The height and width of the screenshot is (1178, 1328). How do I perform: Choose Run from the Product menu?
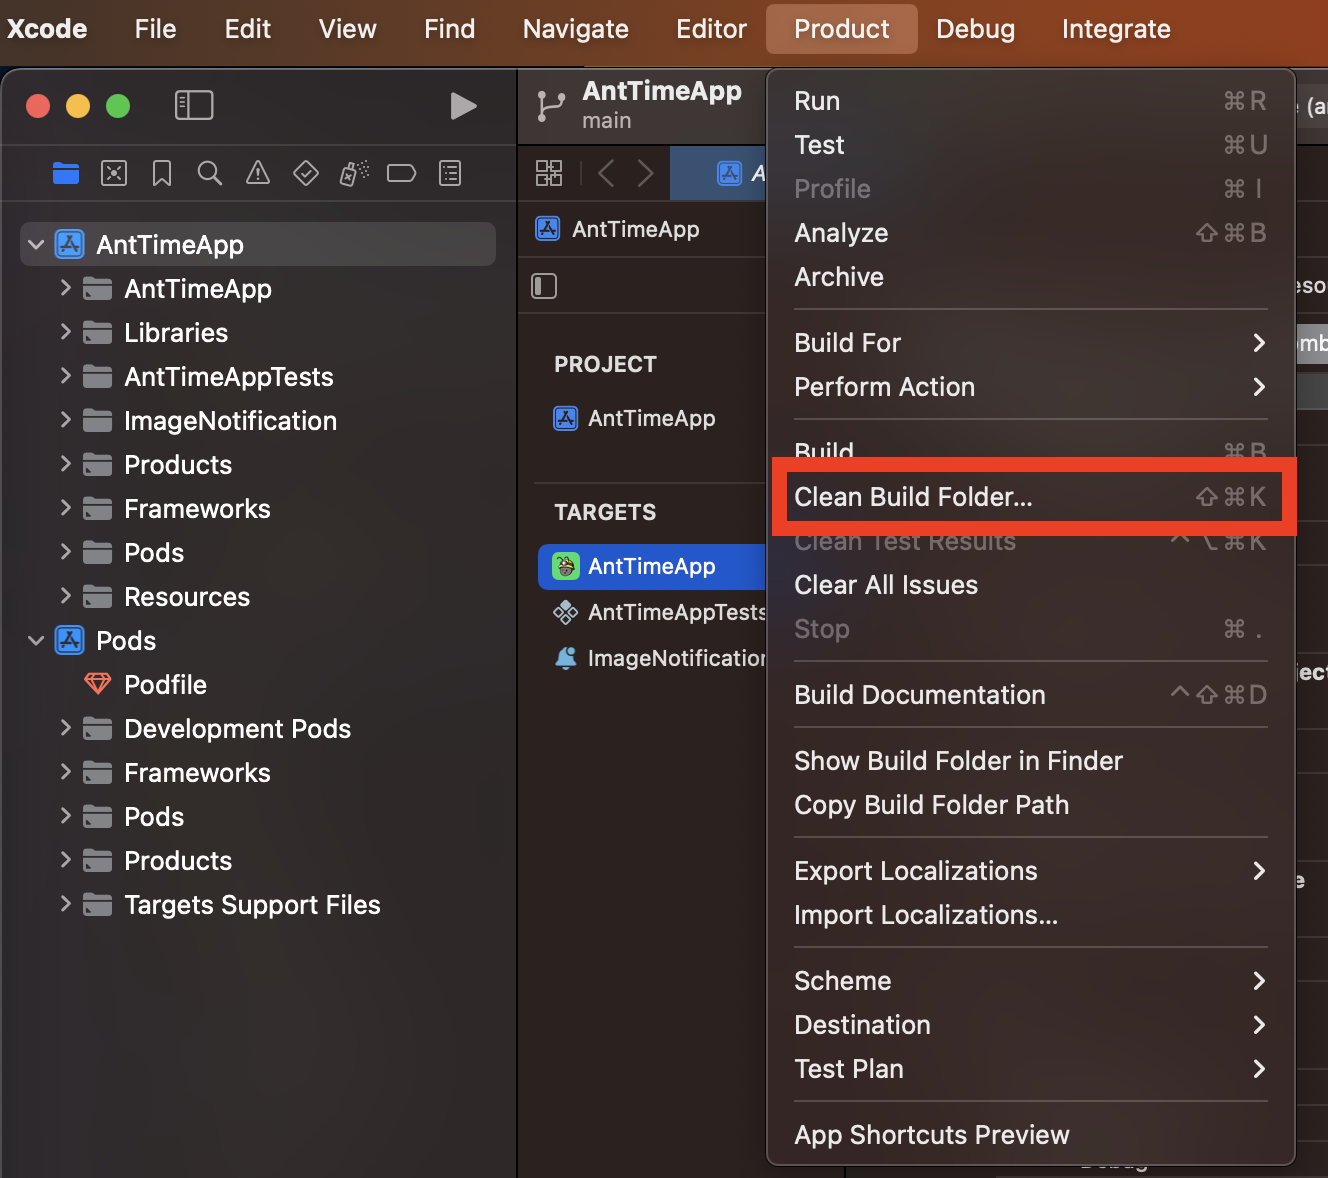pos(1030,101)
